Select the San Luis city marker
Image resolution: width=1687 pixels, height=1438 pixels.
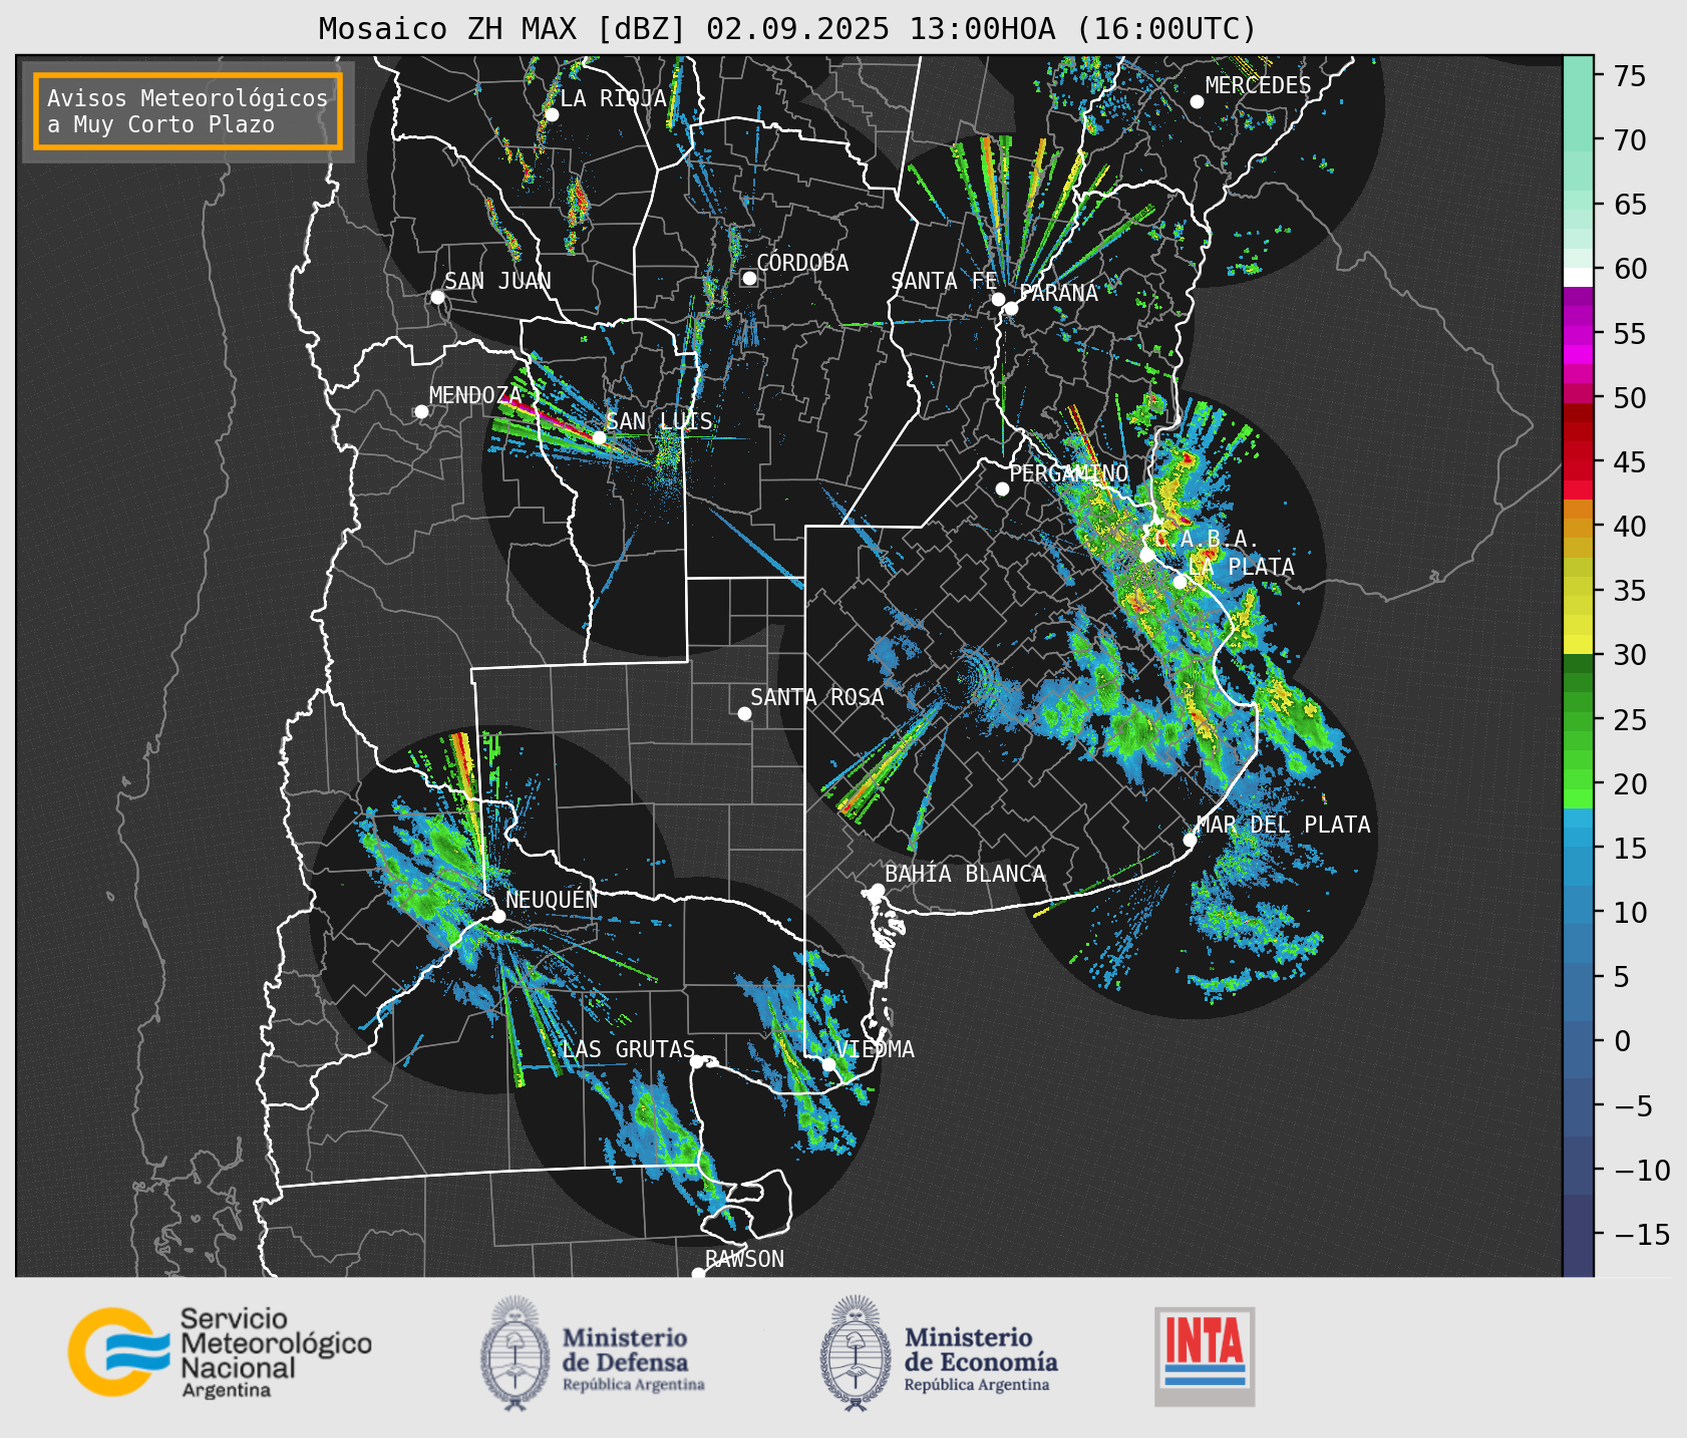[599, 438]
